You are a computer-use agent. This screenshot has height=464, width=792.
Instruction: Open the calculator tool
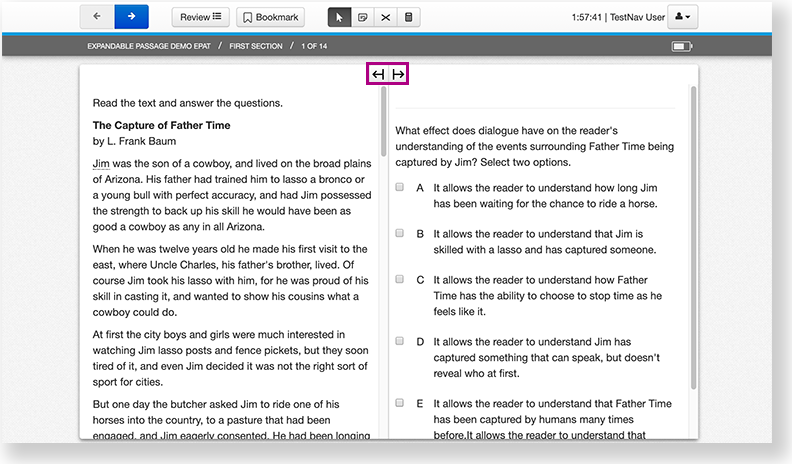click(409, 17)
